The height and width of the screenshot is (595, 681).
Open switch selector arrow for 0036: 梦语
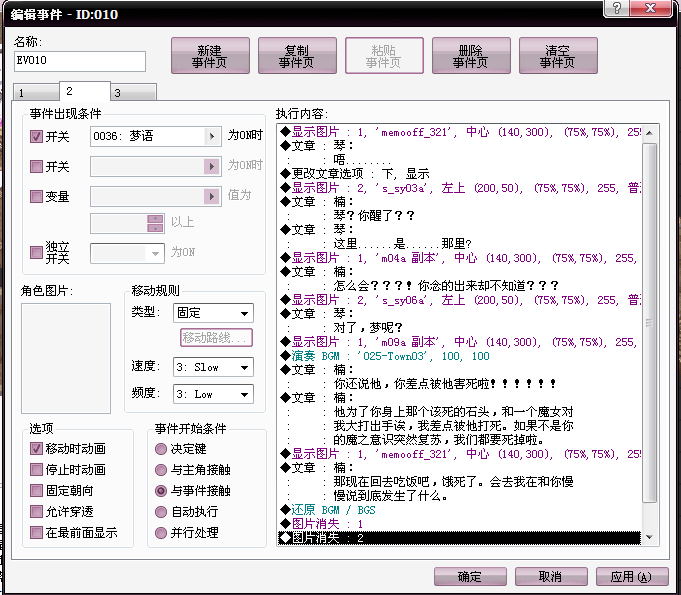point(212,136)
